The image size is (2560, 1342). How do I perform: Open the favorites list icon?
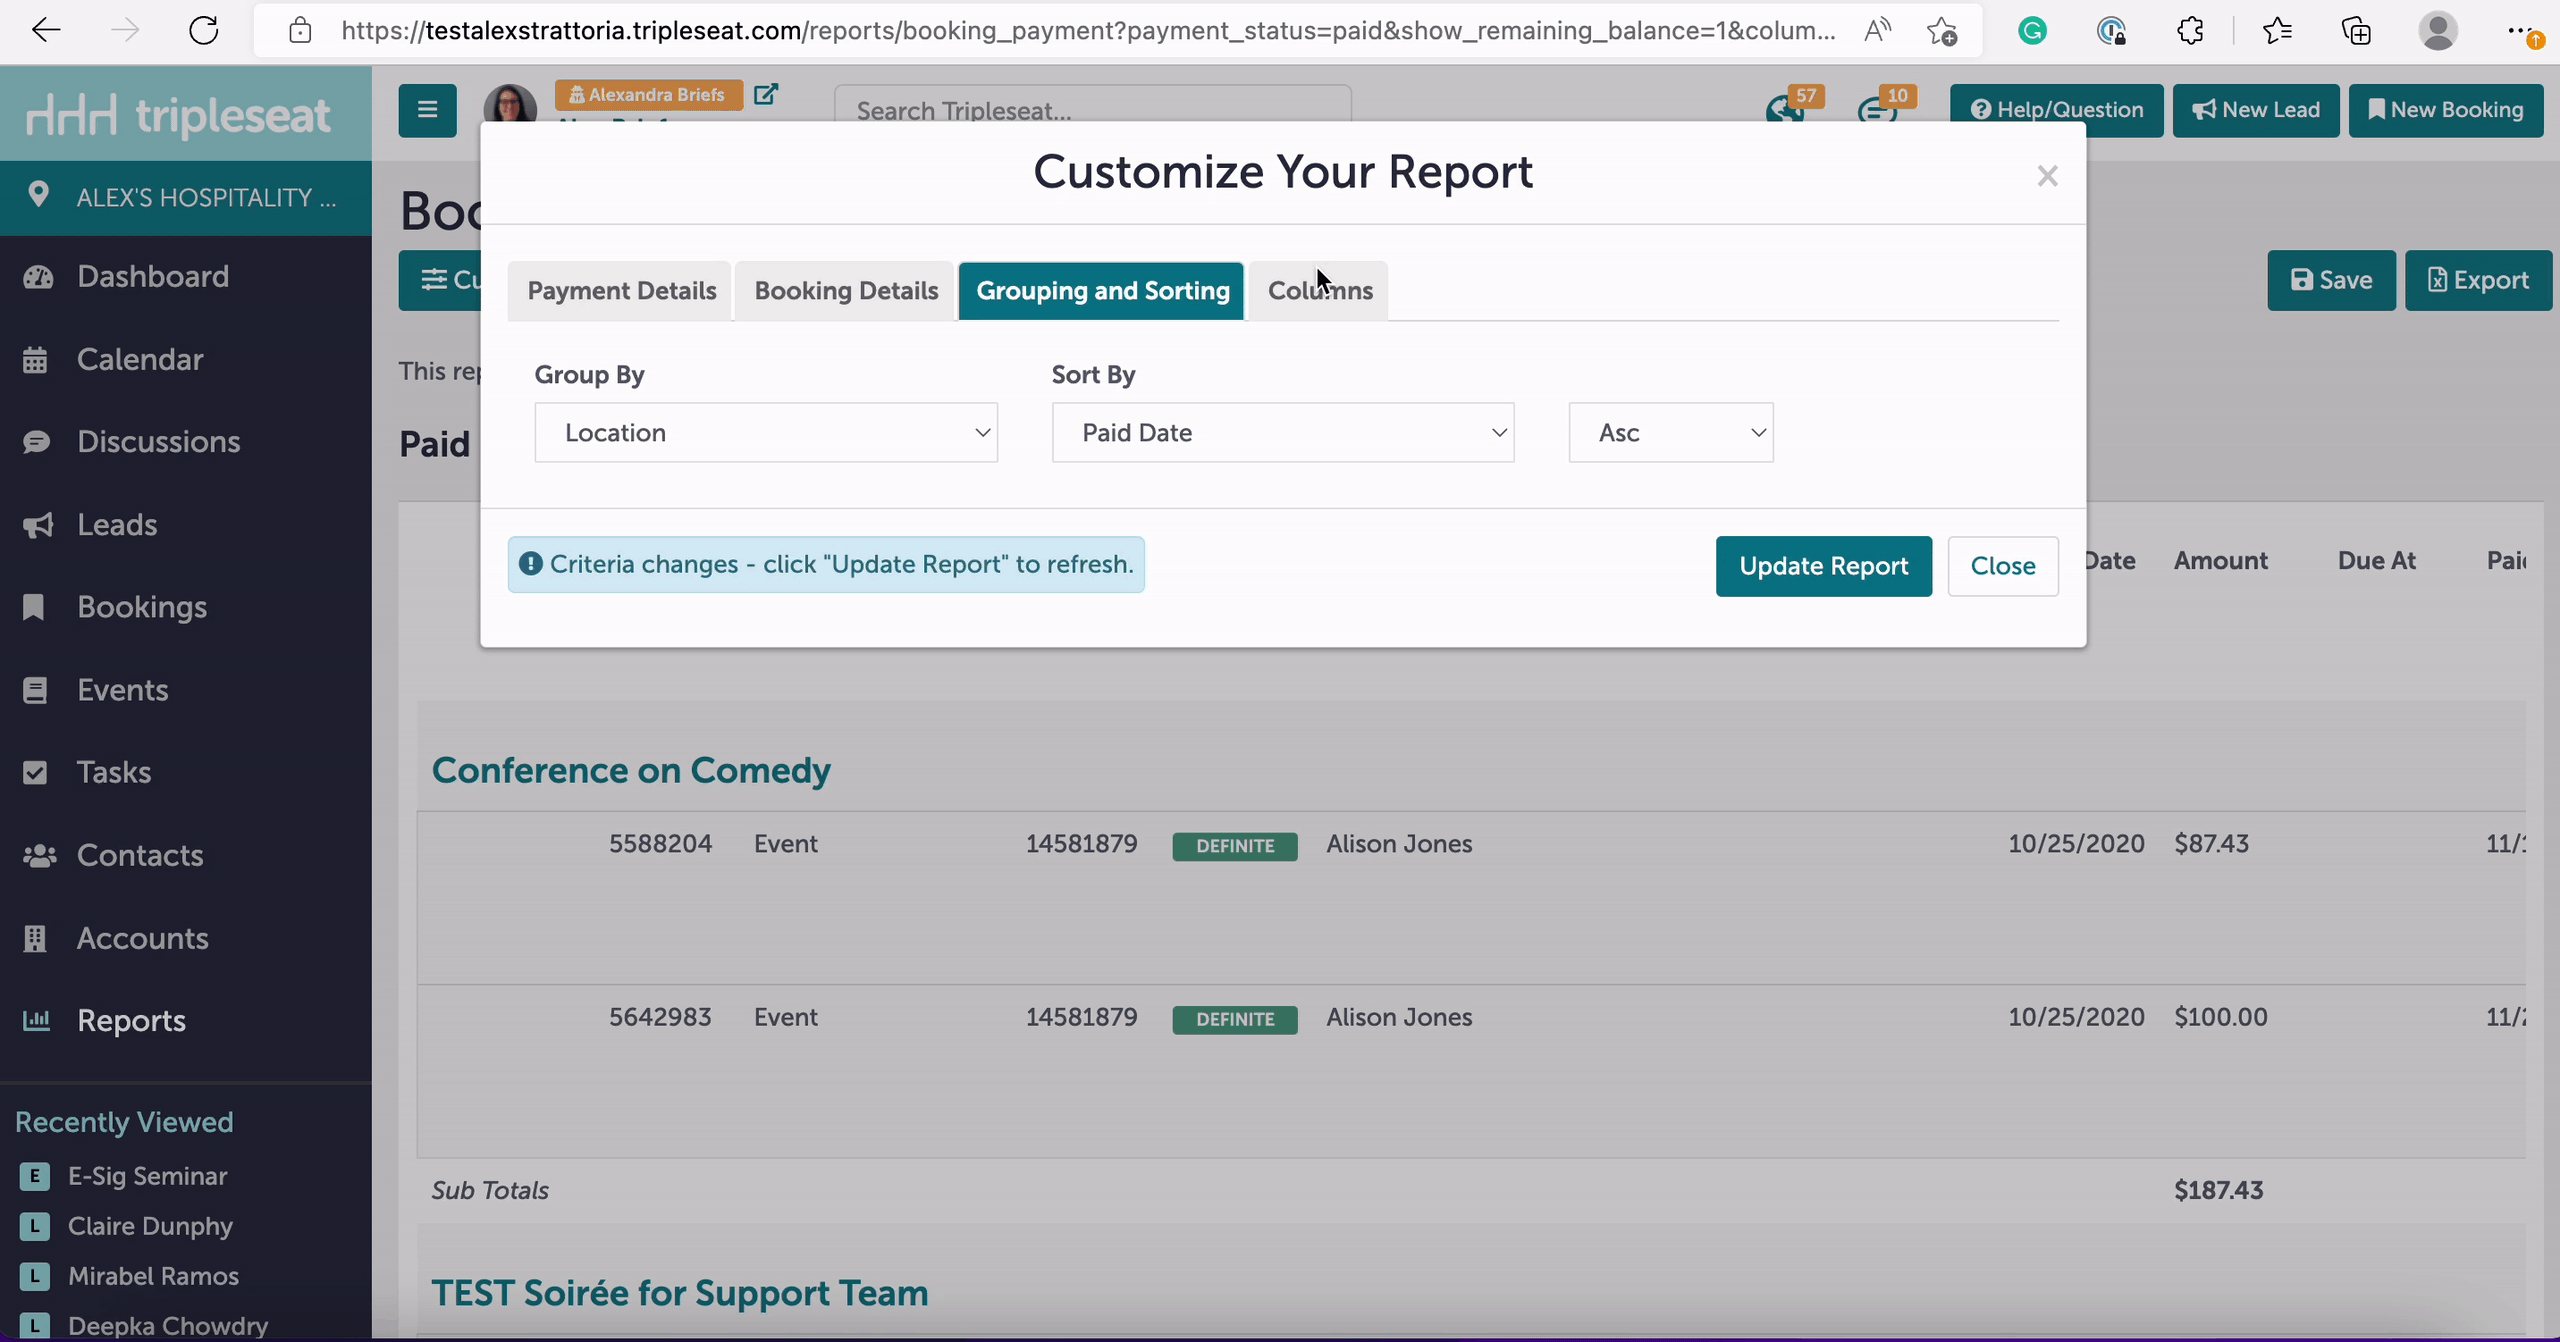[x=2277, y=31]
